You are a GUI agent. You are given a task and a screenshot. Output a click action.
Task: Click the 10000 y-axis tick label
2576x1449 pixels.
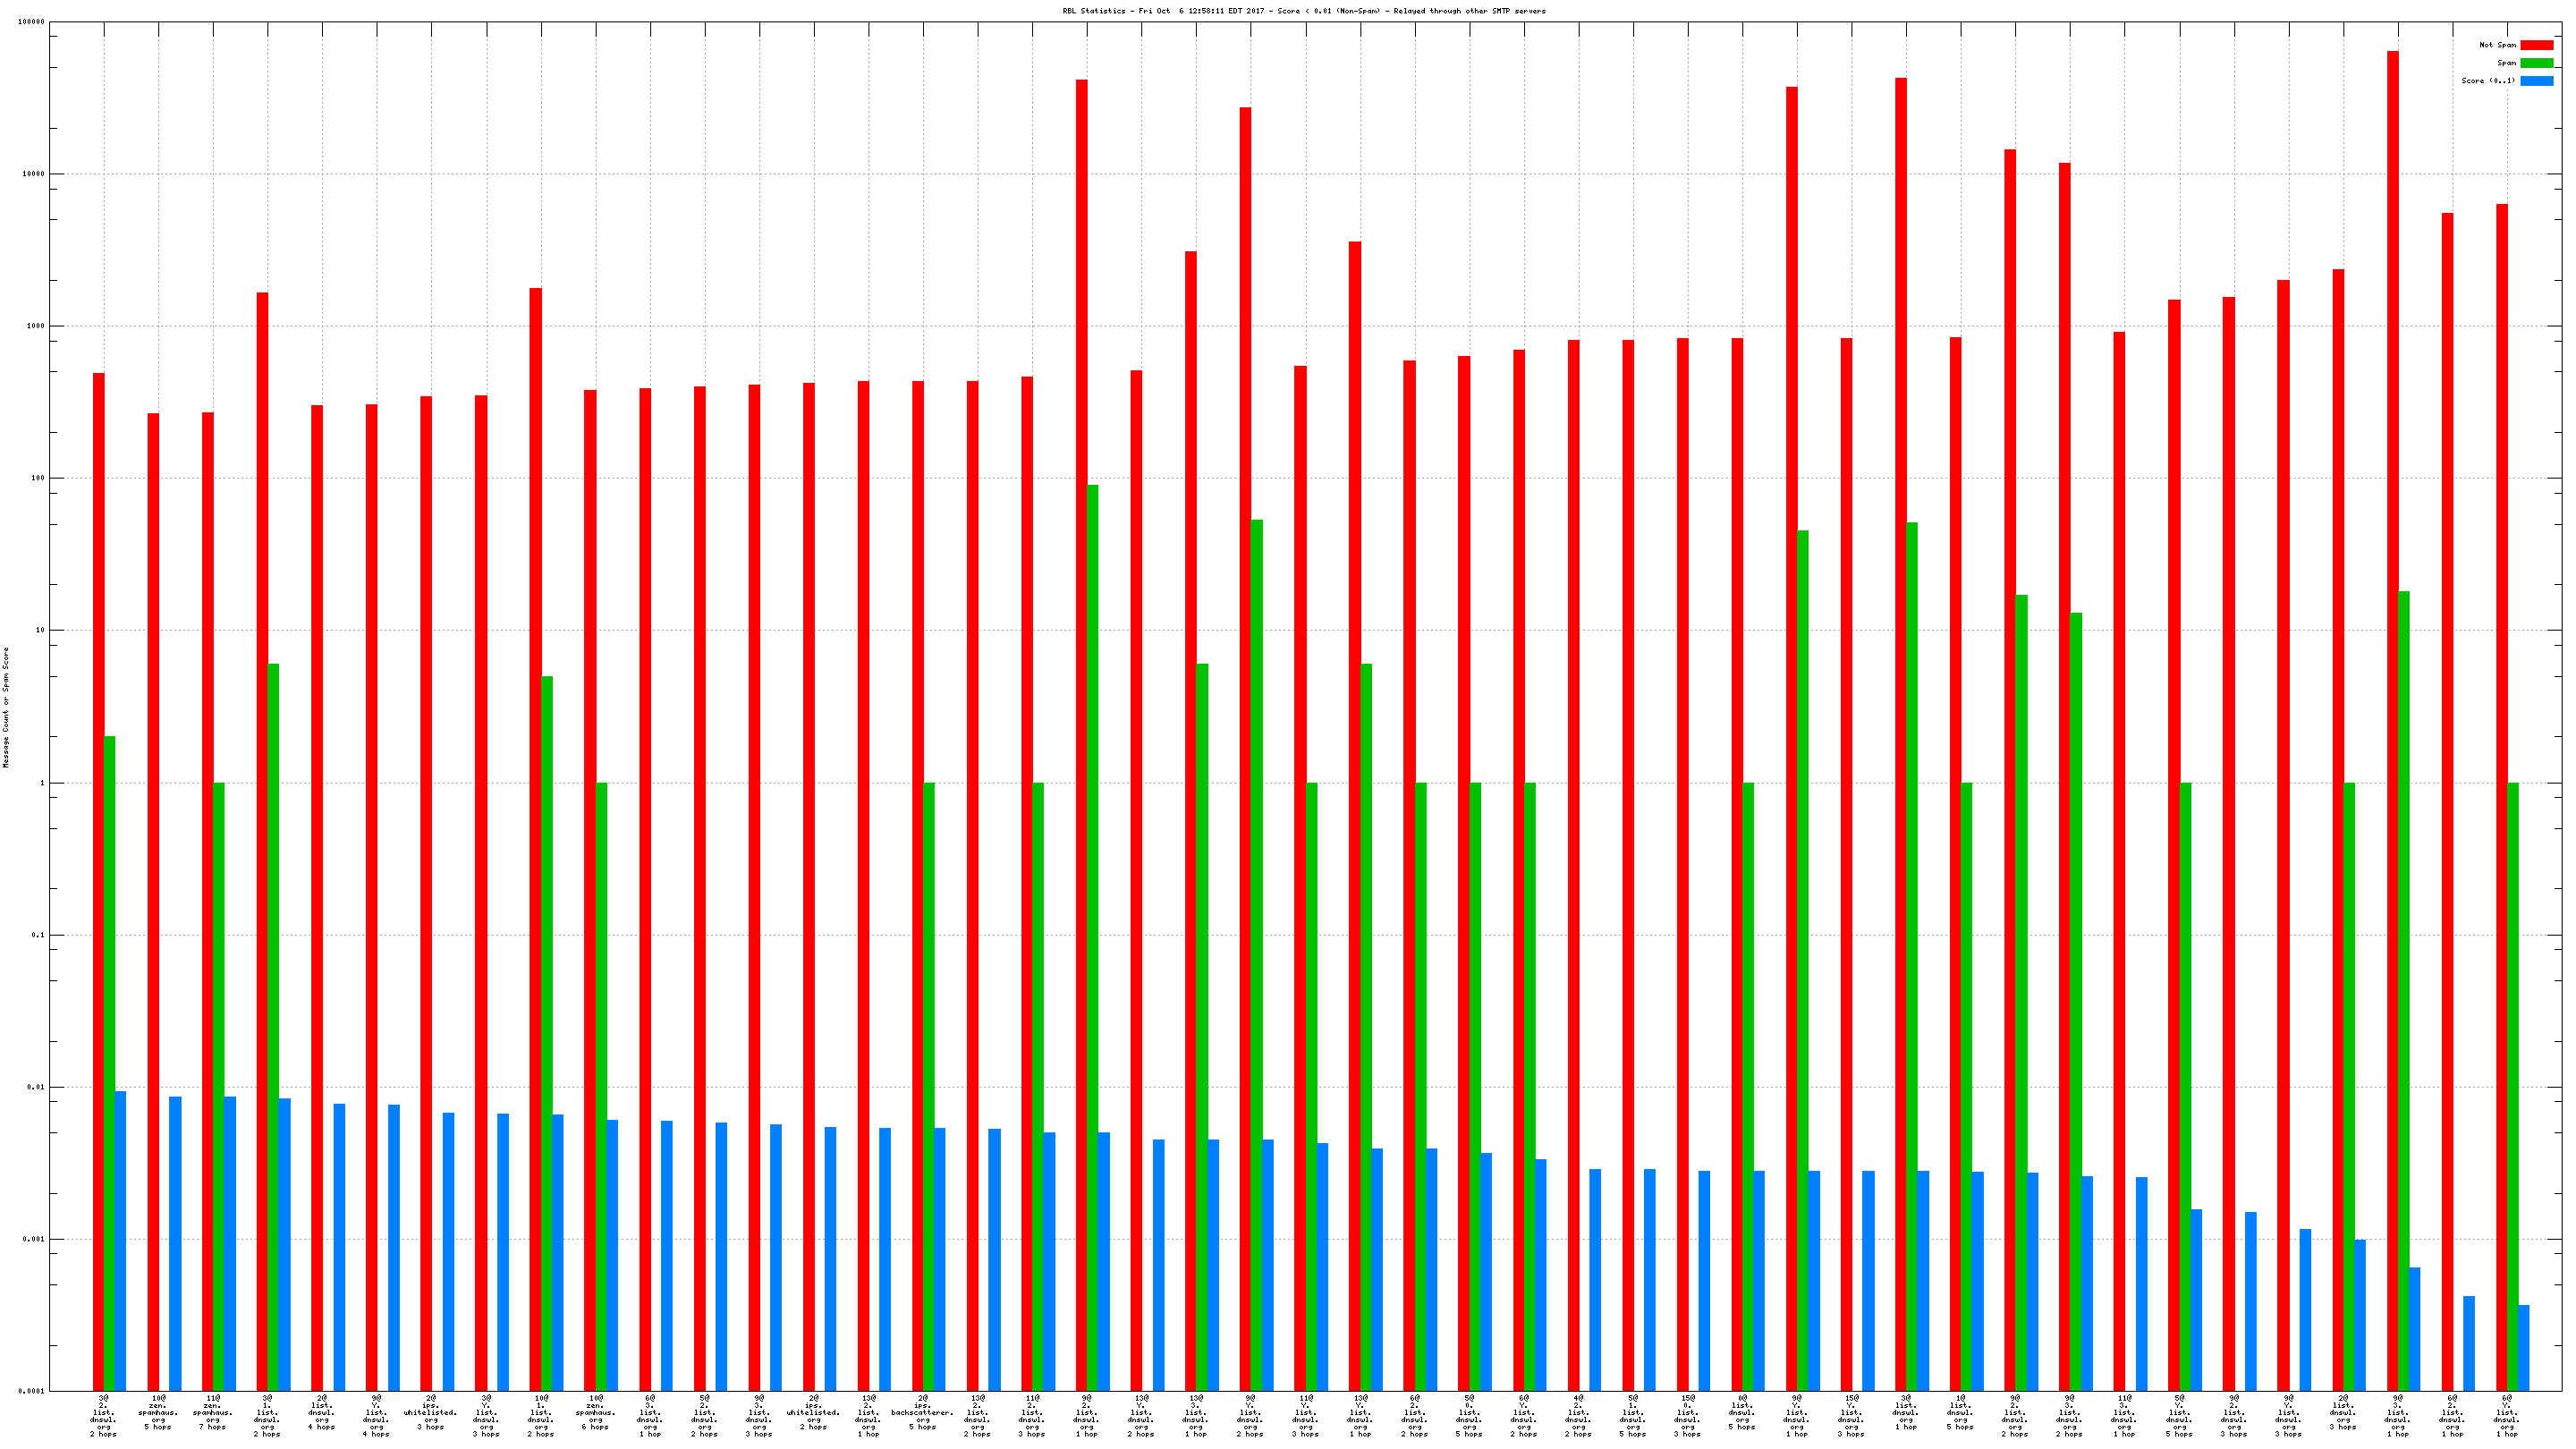click(33, 174)
